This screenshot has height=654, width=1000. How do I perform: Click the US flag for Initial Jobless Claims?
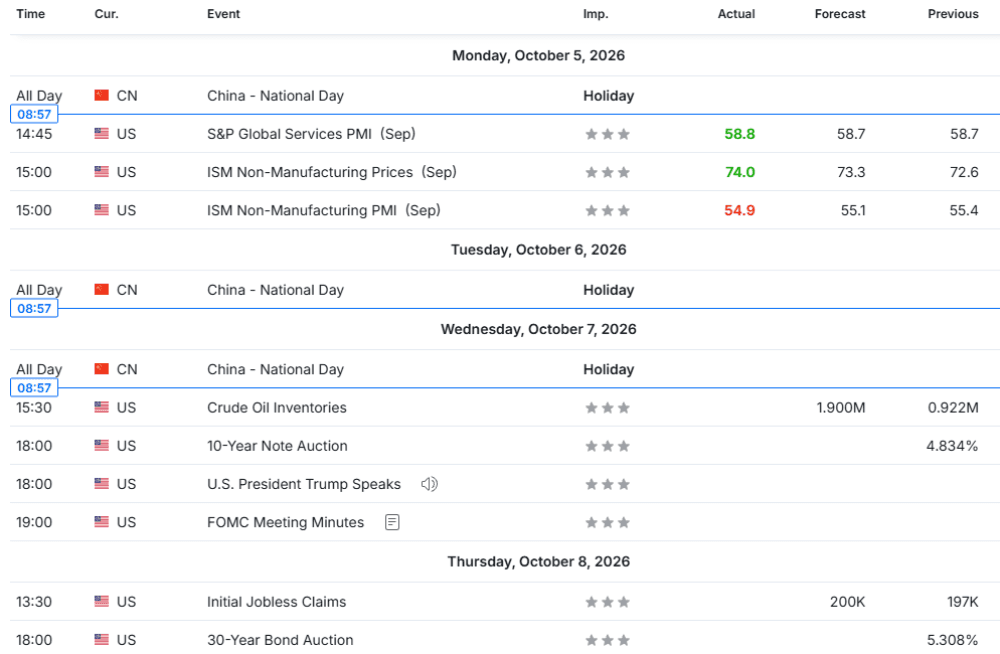[x=101, y=601]
